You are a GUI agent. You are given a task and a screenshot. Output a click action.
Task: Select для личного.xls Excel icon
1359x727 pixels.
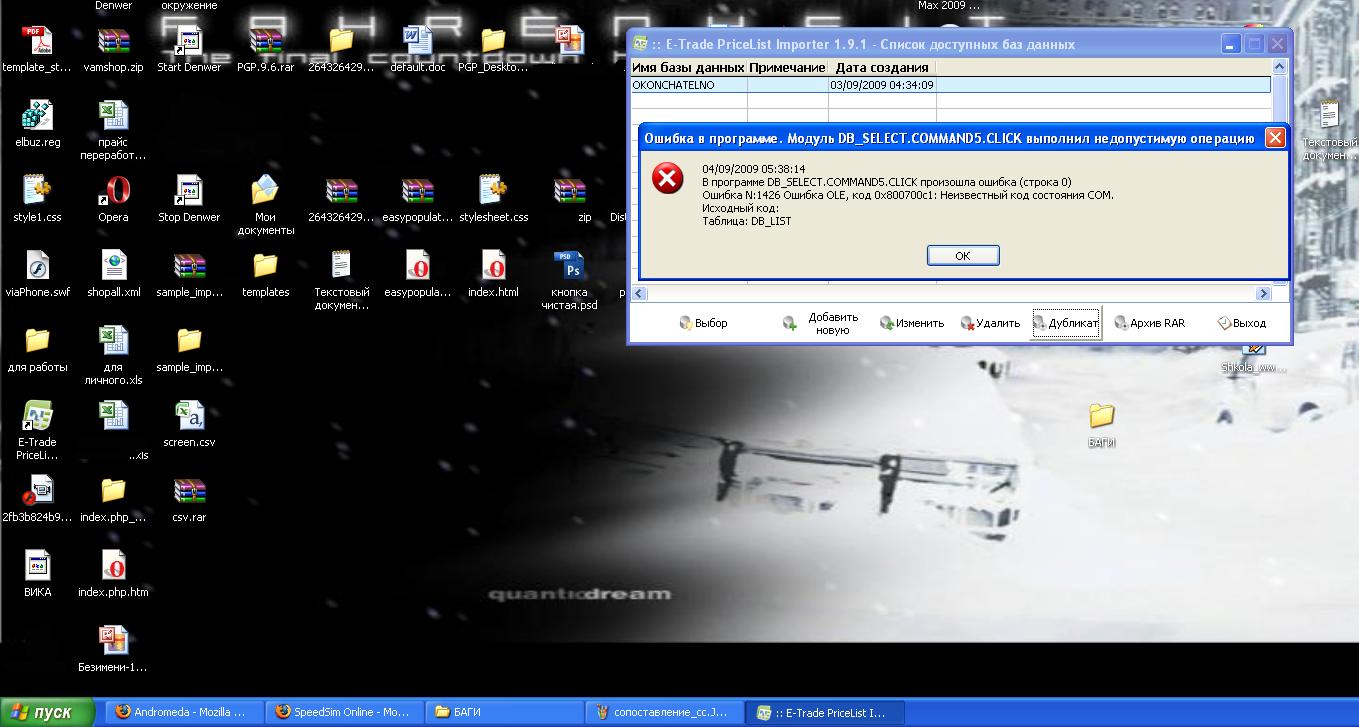[x=113, y=356]
